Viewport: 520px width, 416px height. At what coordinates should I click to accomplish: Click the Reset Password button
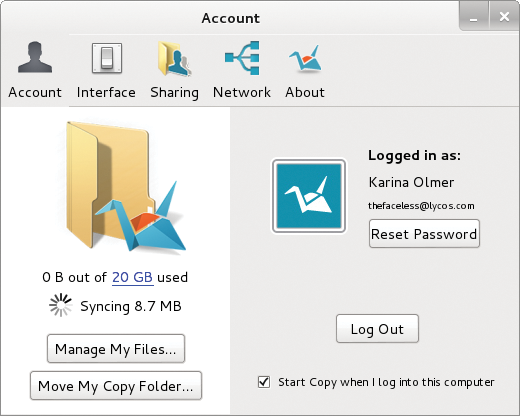click(x=424, y=234)
